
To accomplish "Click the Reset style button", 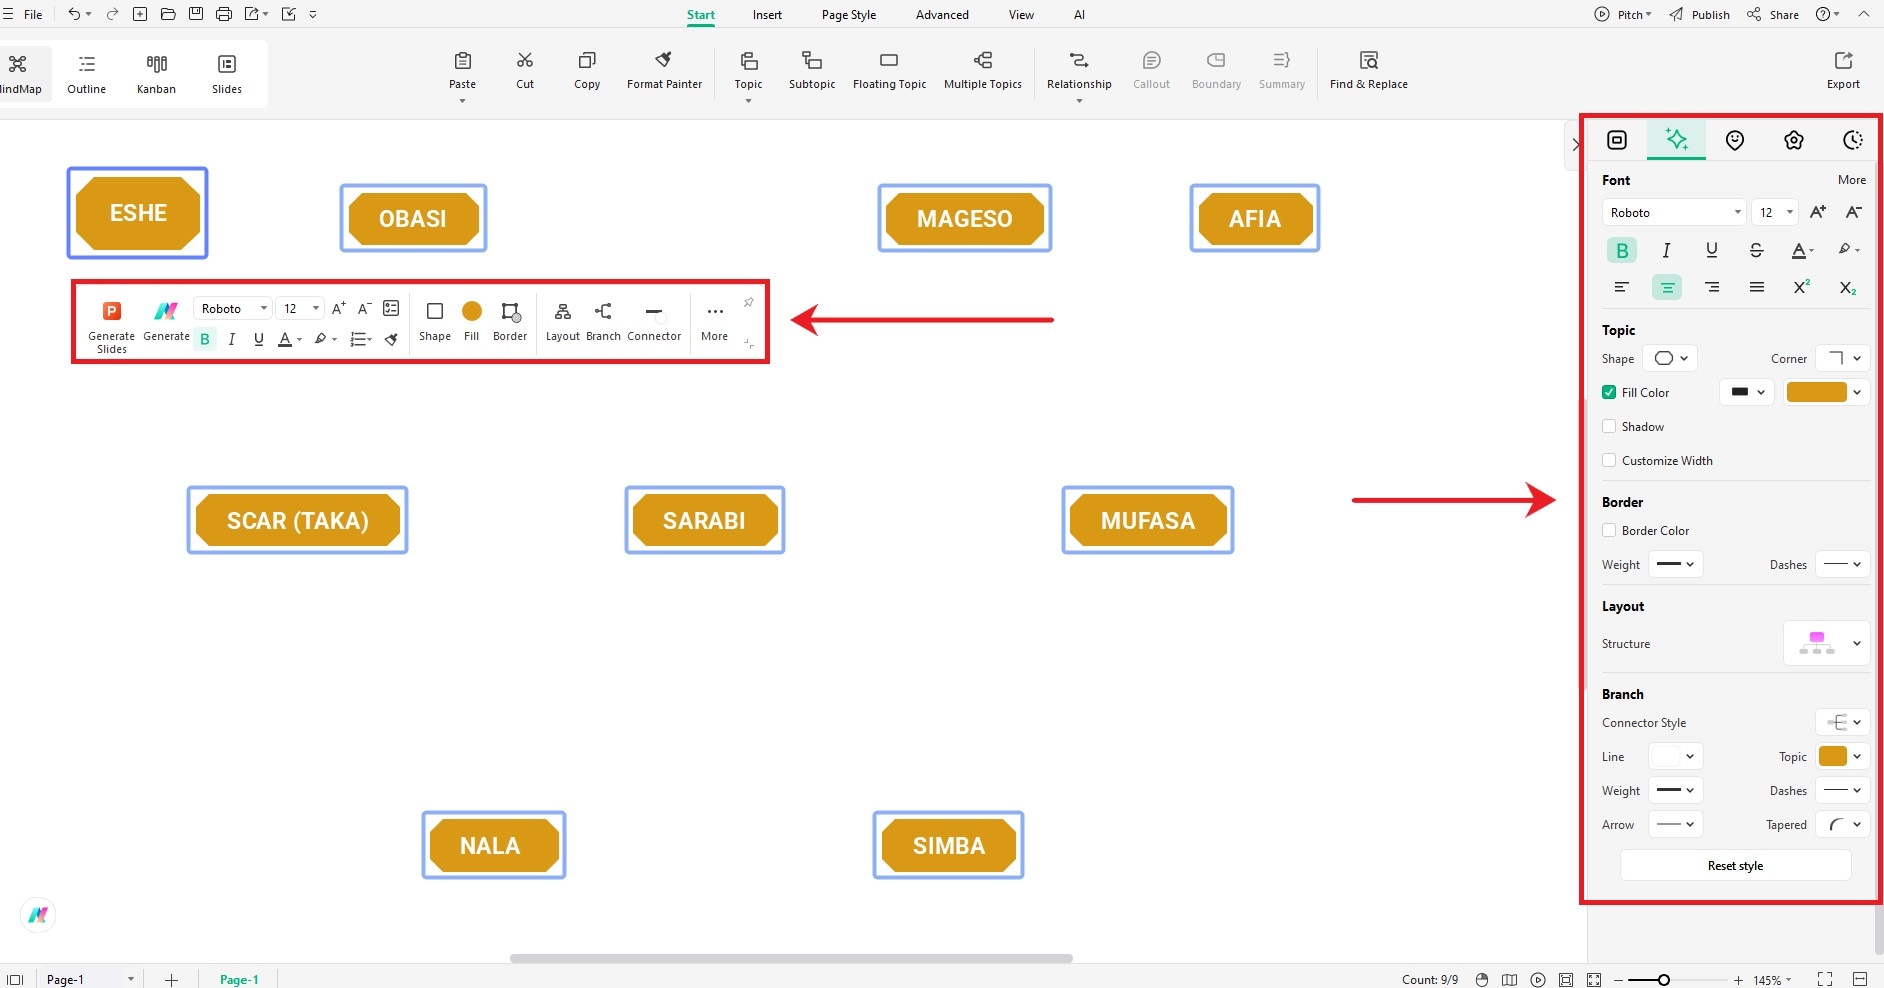I will [x=1735, y=865].
